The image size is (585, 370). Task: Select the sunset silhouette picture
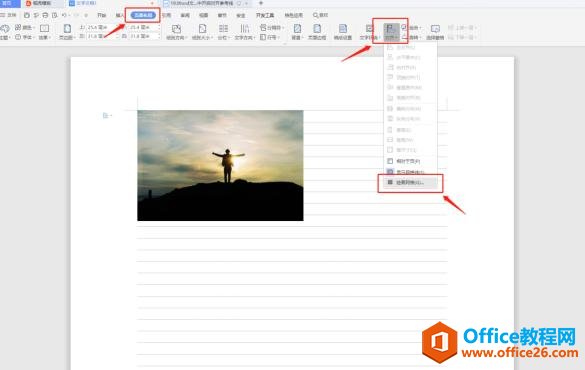pos(220,165)
